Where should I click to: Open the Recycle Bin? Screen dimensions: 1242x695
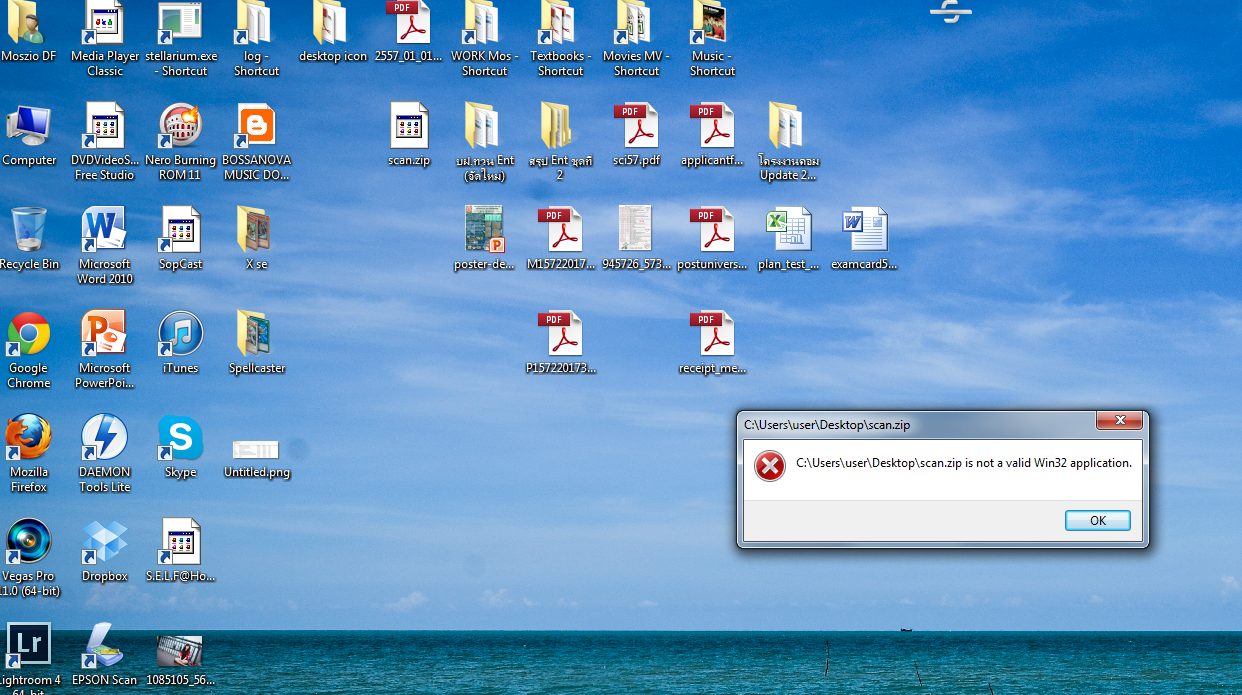tap(29, 230)
